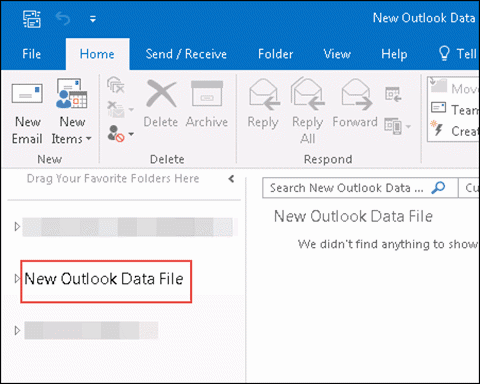Open the Customize Quick Access Toolbar dropdown
This screenshot has width=480, height=384.
(x=93, y=19)
